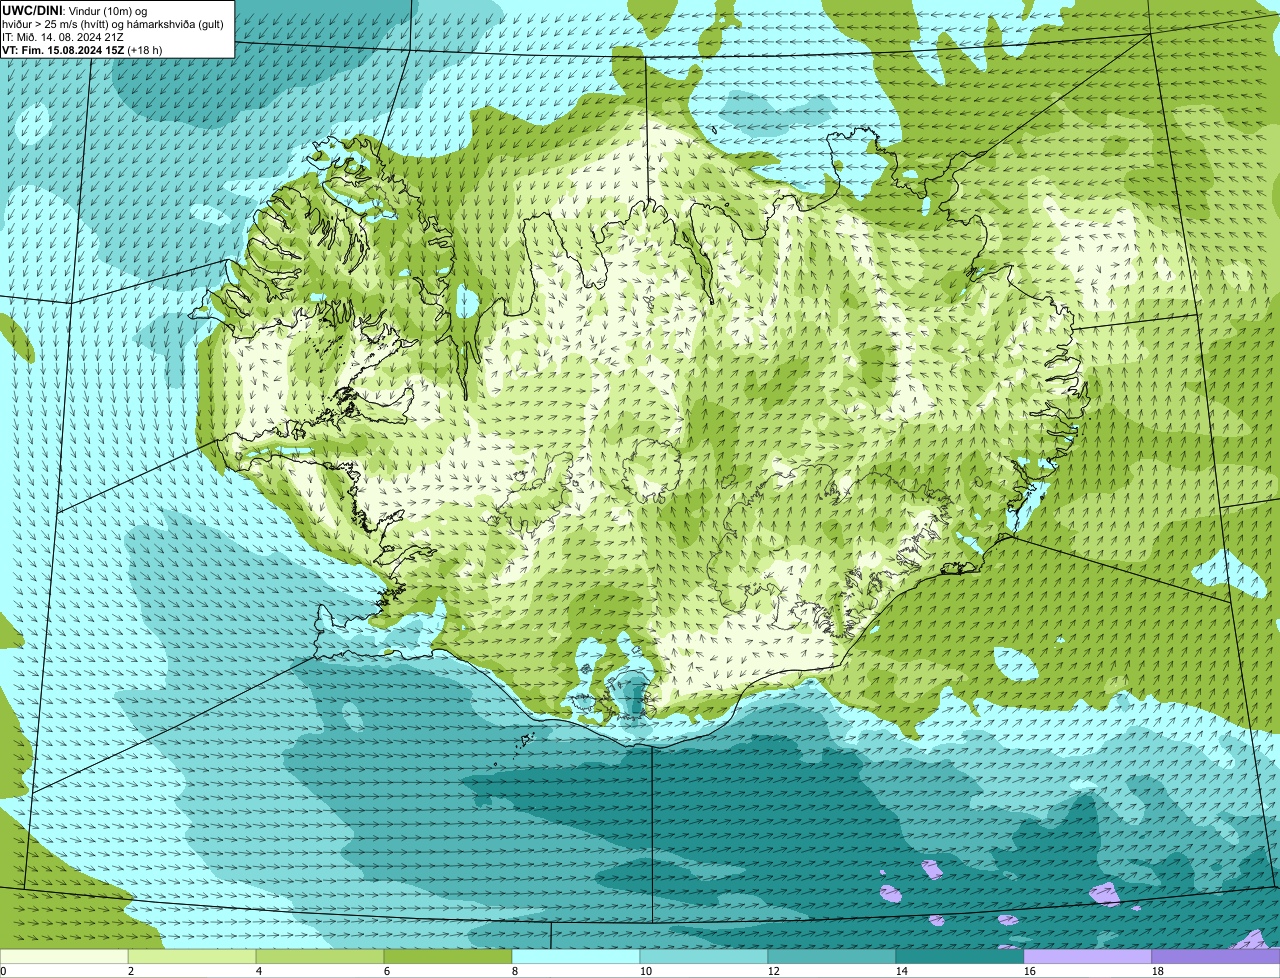
Task: Click the legend scale label "16"
Action: click(x=1030, y=971)
